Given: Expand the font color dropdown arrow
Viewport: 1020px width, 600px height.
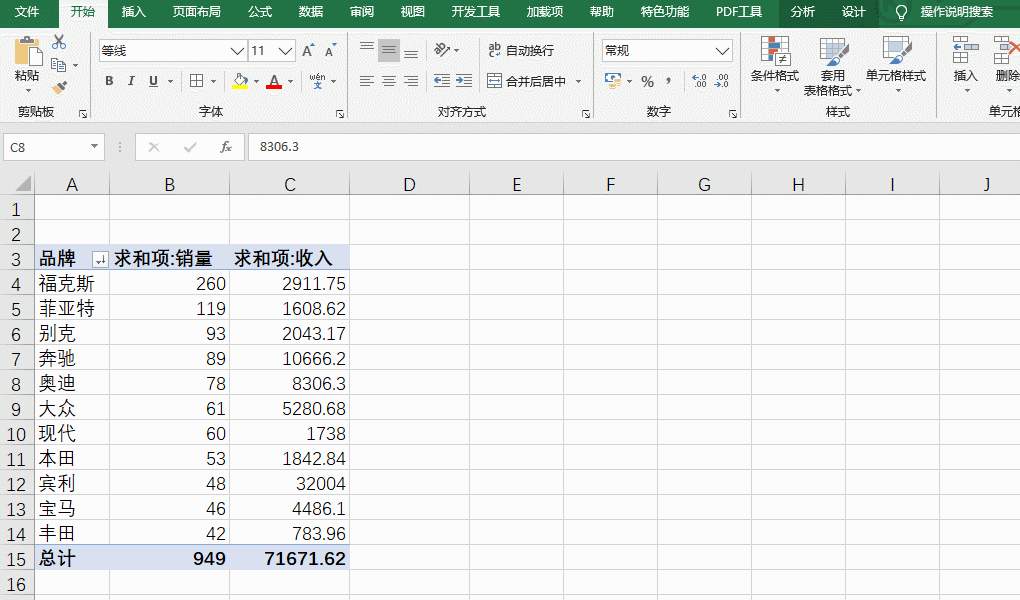Looking at the screenshot, I should coord(290,82).
